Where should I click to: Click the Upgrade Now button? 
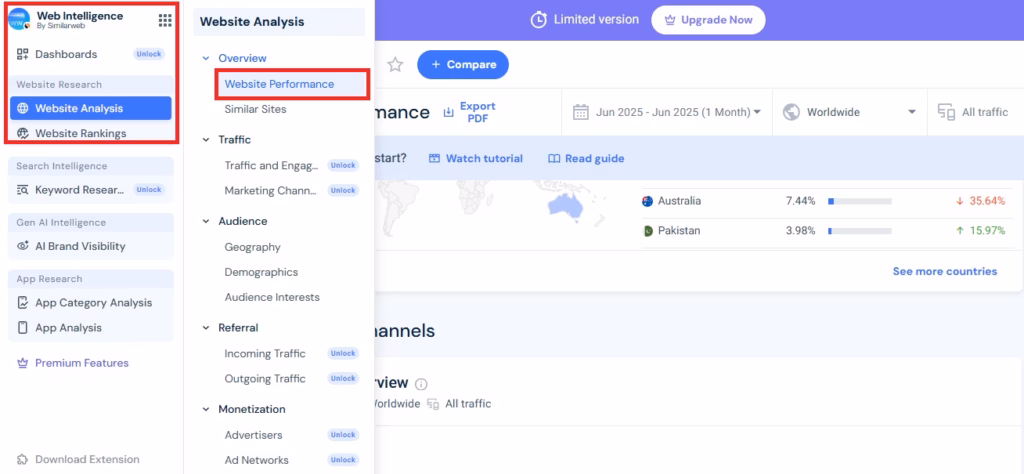708,20
